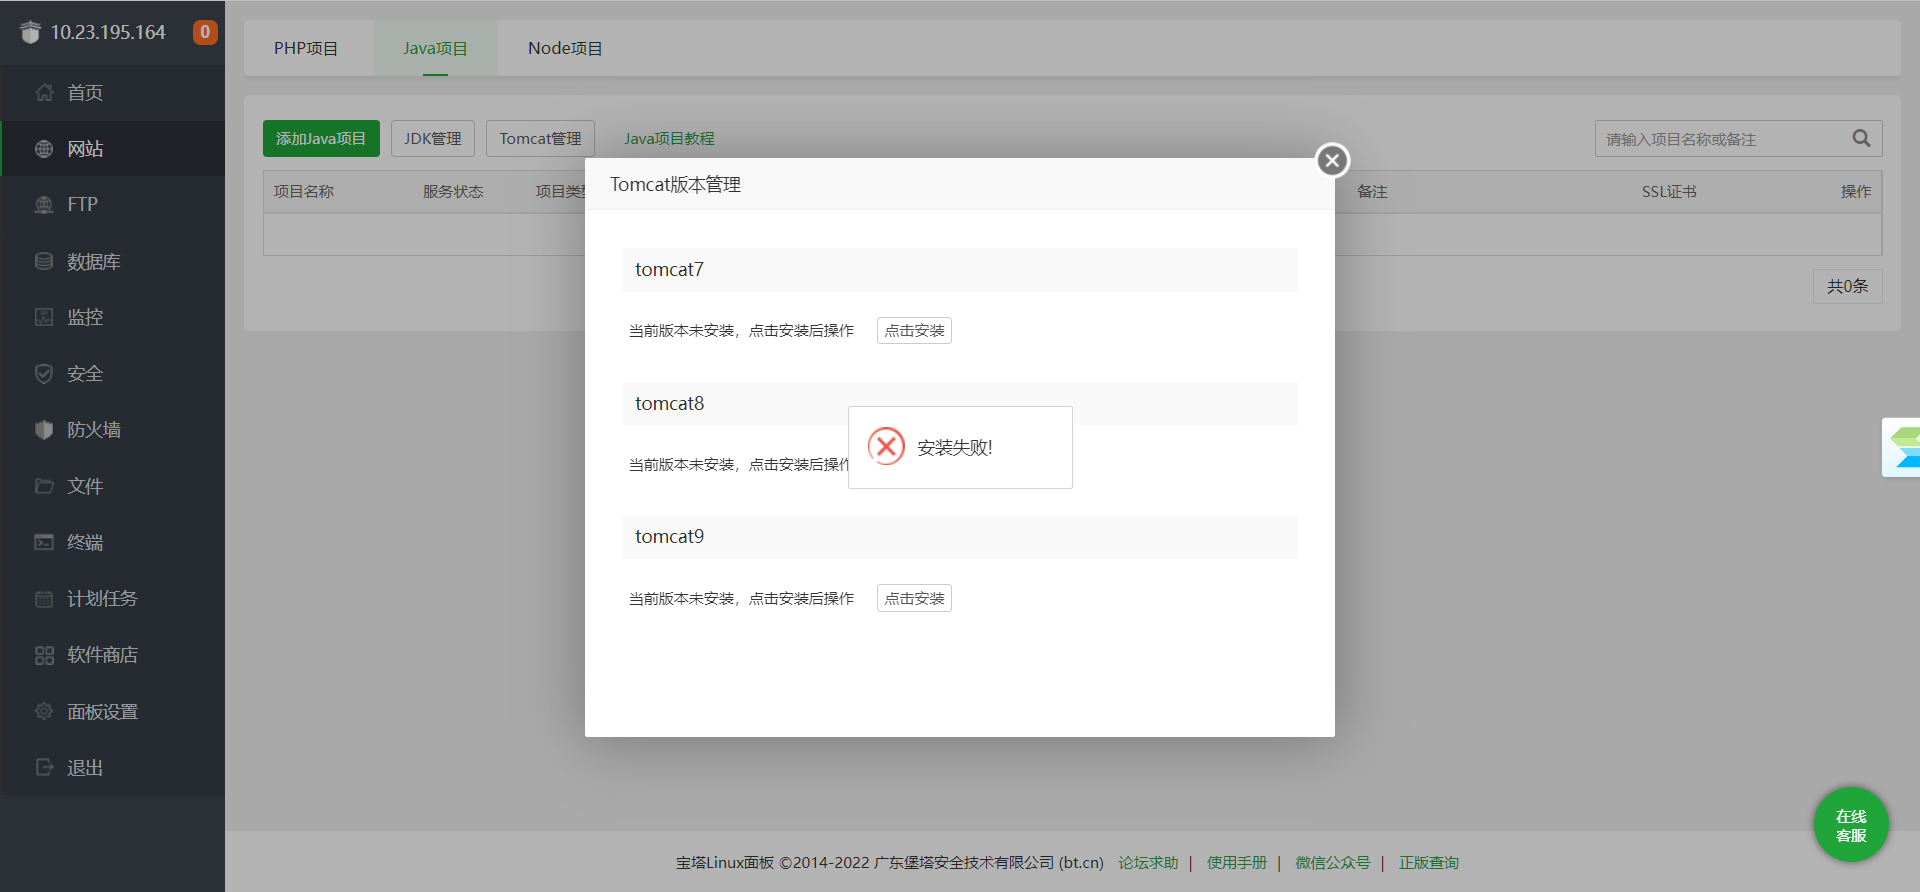The image size is (1920, 892).
Task: Open the FTP sidebar icon
Action: (44, 205)
